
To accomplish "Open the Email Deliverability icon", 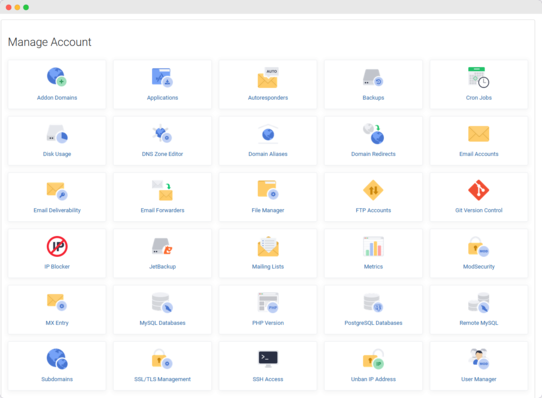I will tap(57, 191).
